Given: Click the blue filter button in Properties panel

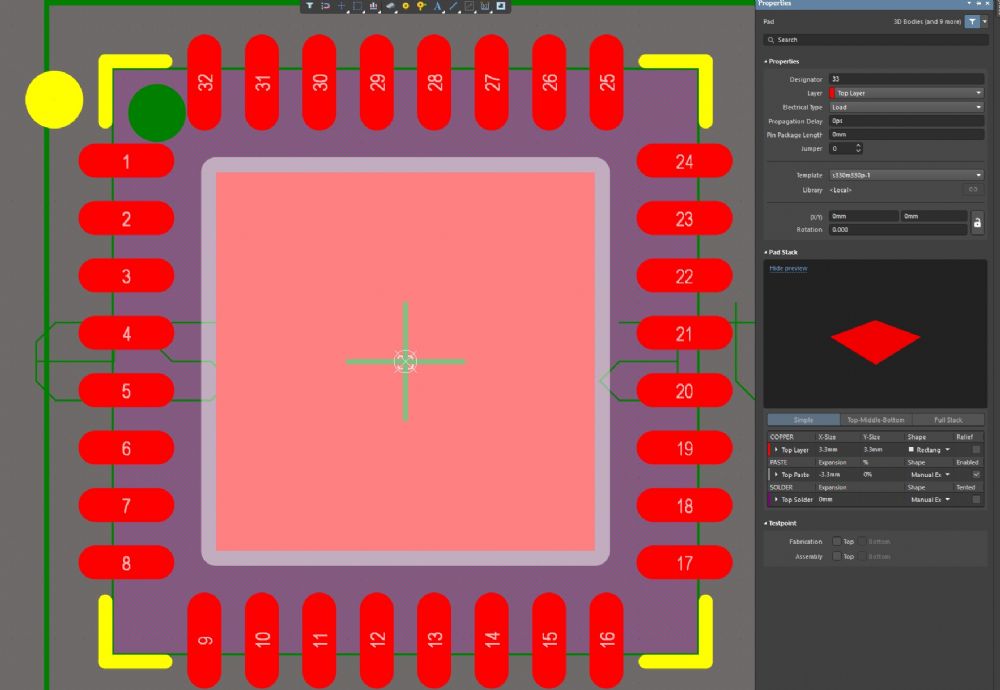Looking at the screenshot, I should click(x=972, y=21).
